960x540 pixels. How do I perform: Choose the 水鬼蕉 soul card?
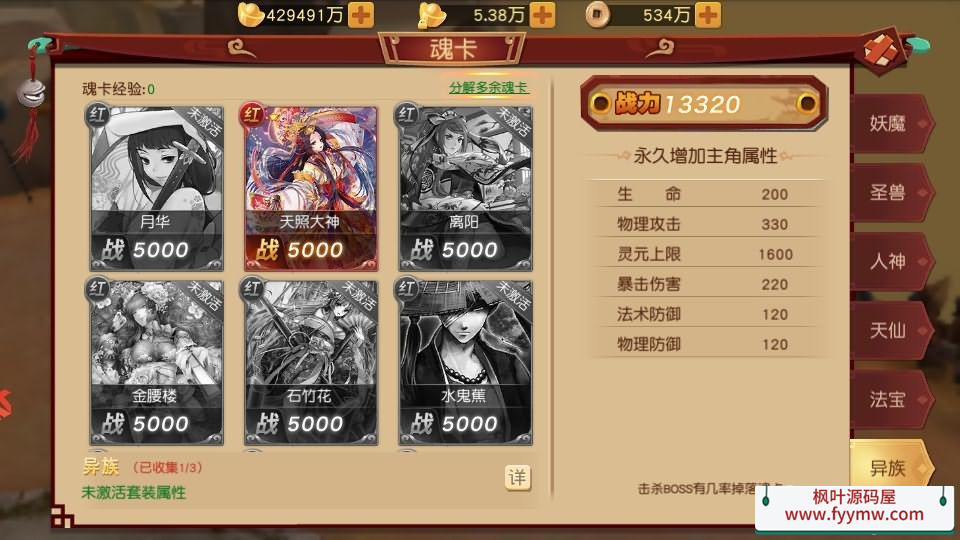465,361
